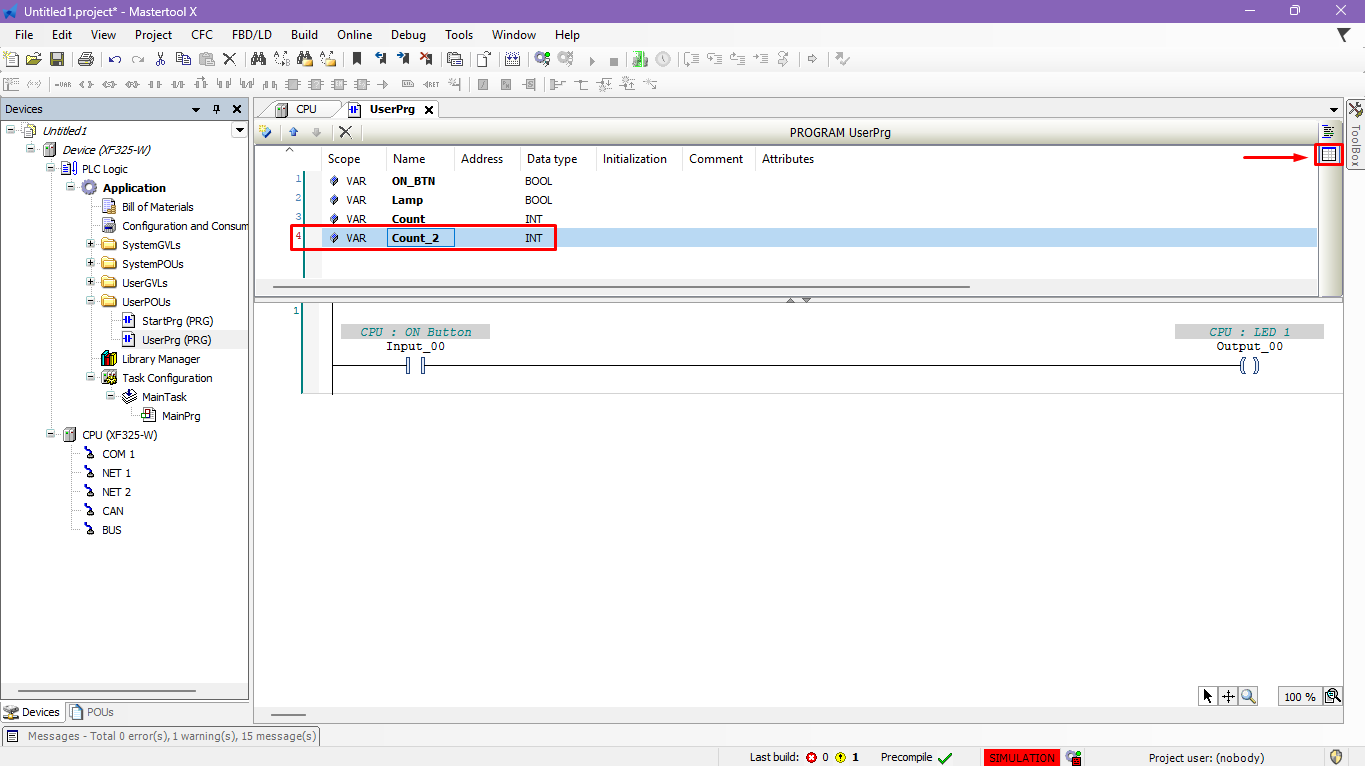Open the Untitled1 project dropdown arrow
This screenshot has height=766, width=1365.
(239, 130)
